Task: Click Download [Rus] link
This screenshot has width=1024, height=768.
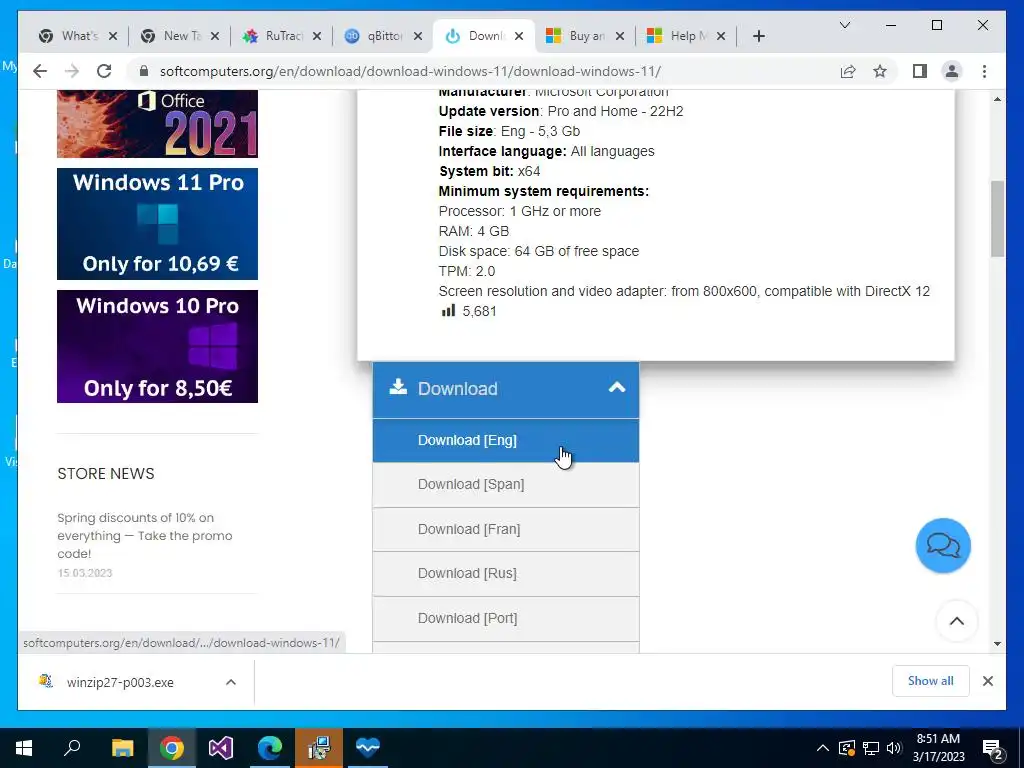Action: click(x=505, y=573)
